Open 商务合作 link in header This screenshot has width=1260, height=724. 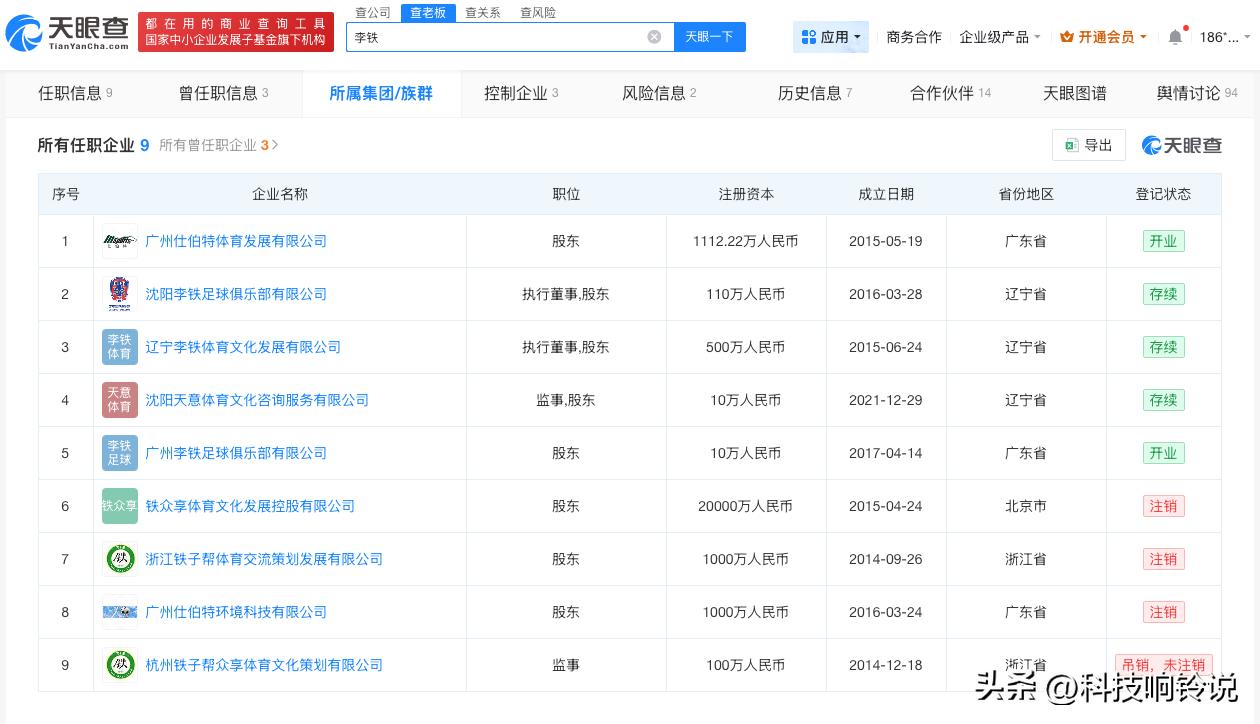(914, 37)
